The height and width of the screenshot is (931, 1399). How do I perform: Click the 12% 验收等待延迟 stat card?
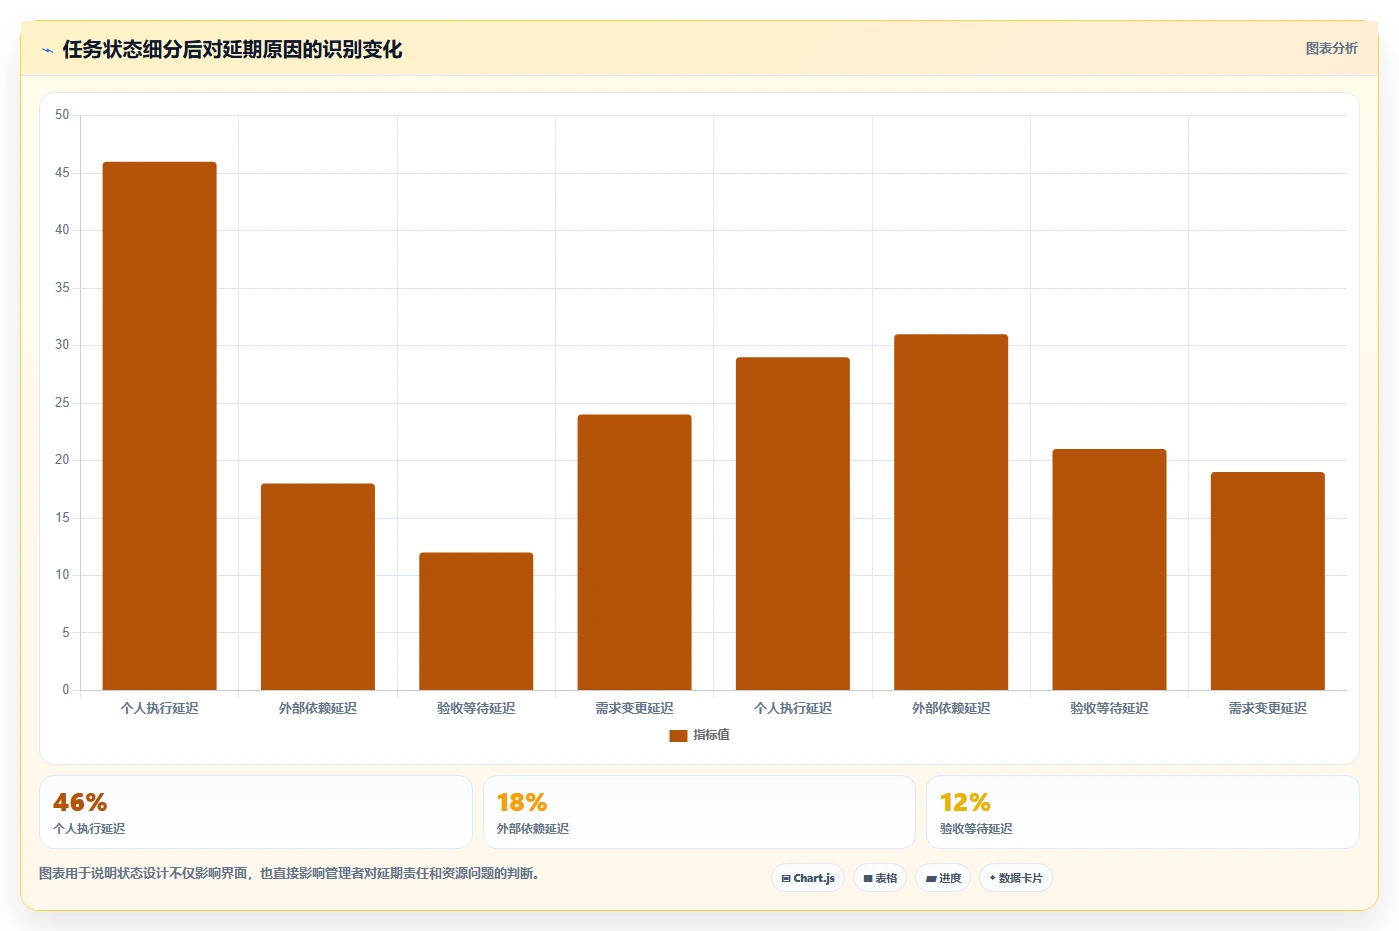pos(1142,812)
